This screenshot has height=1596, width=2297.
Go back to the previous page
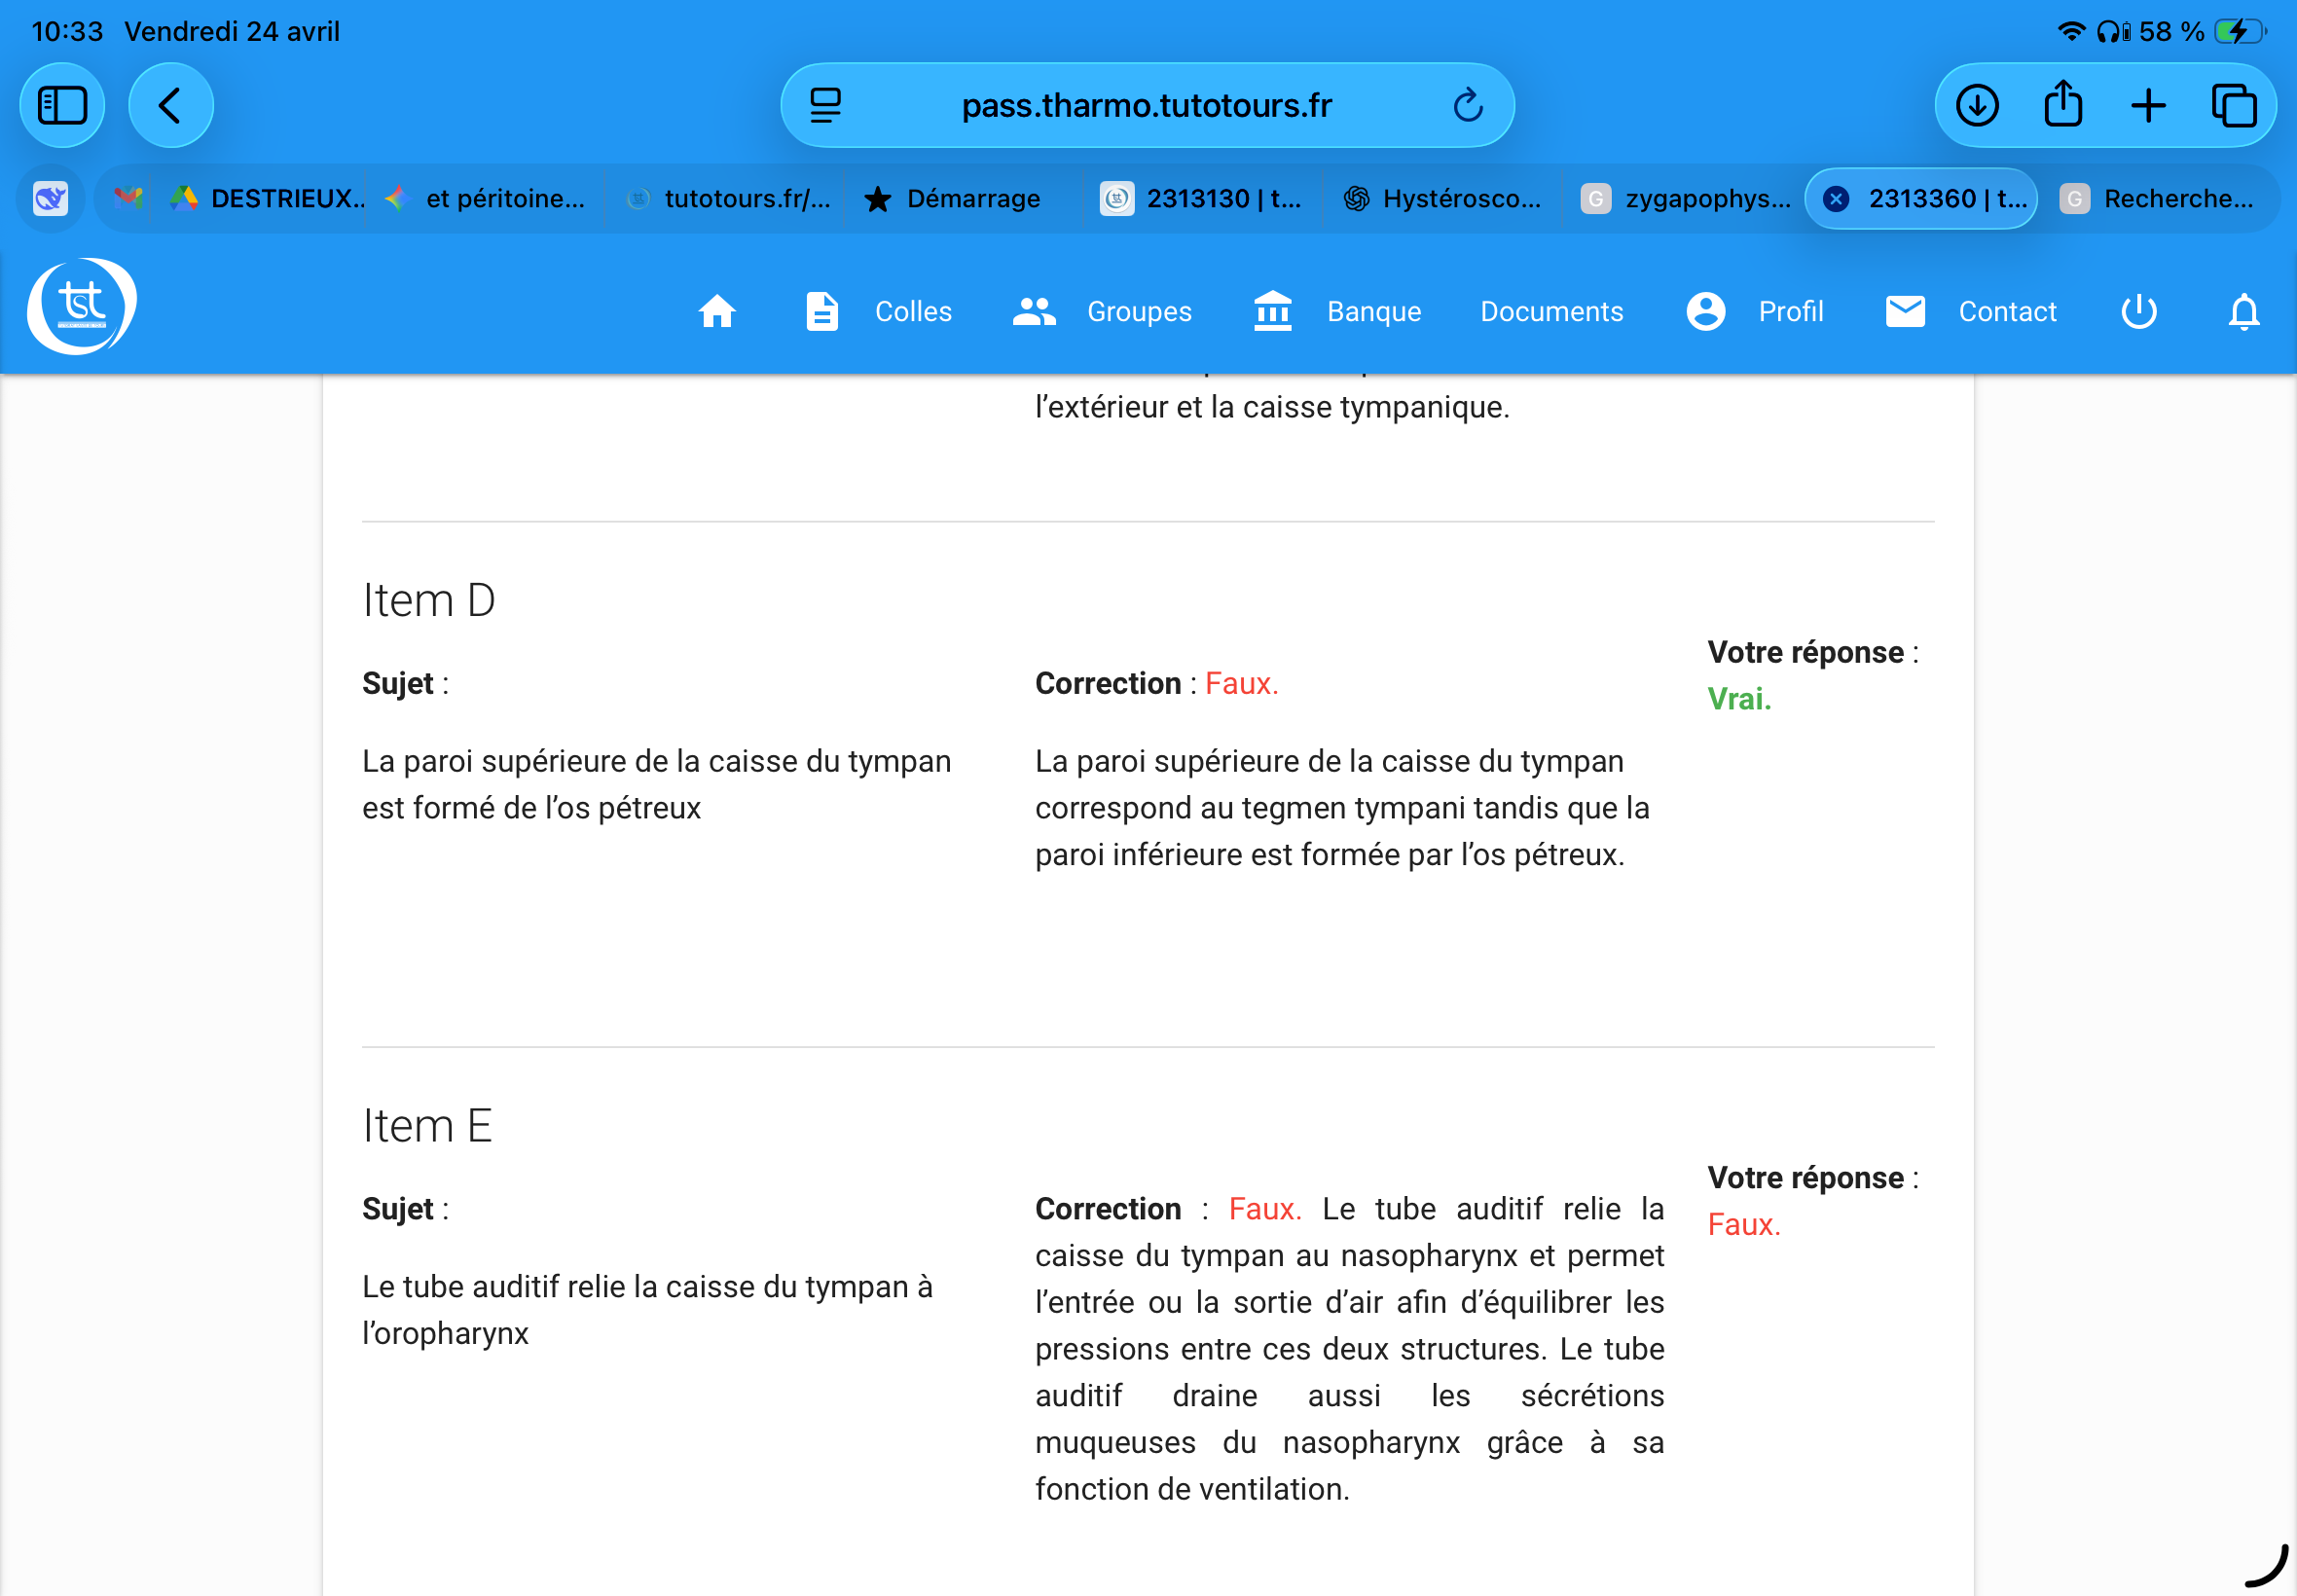click(170, 105)
